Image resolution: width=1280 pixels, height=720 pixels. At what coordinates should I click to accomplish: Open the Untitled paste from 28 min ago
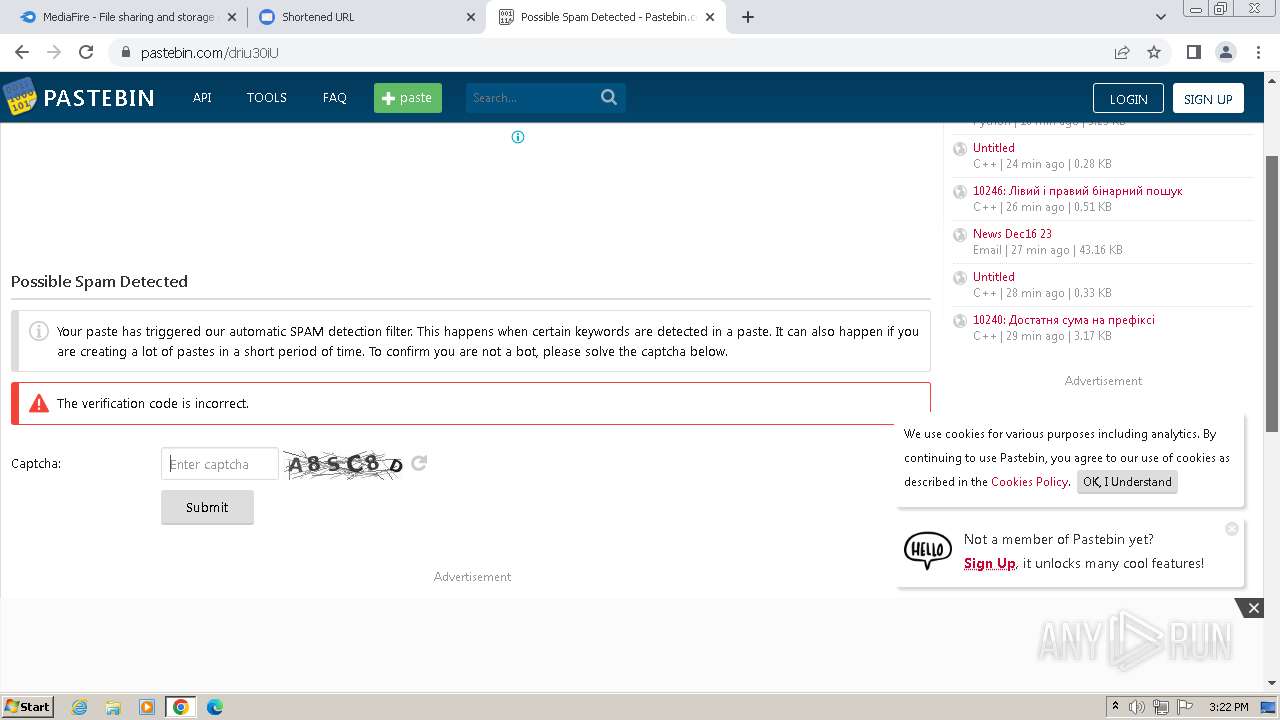(994, 277)
